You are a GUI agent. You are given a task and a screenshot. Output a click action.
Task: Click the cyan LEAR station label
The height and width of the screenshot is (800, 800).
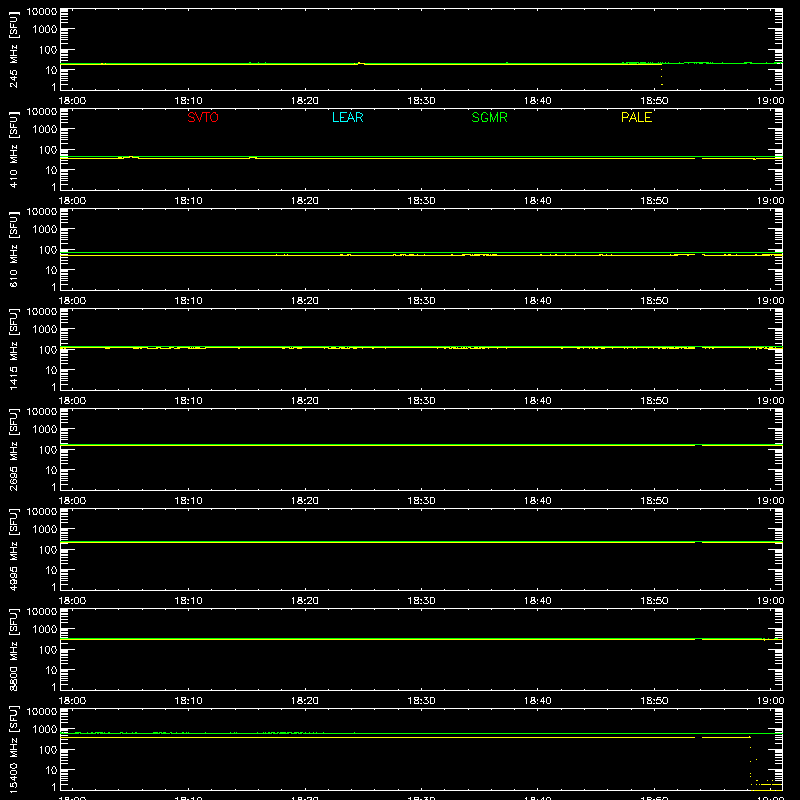347,117
